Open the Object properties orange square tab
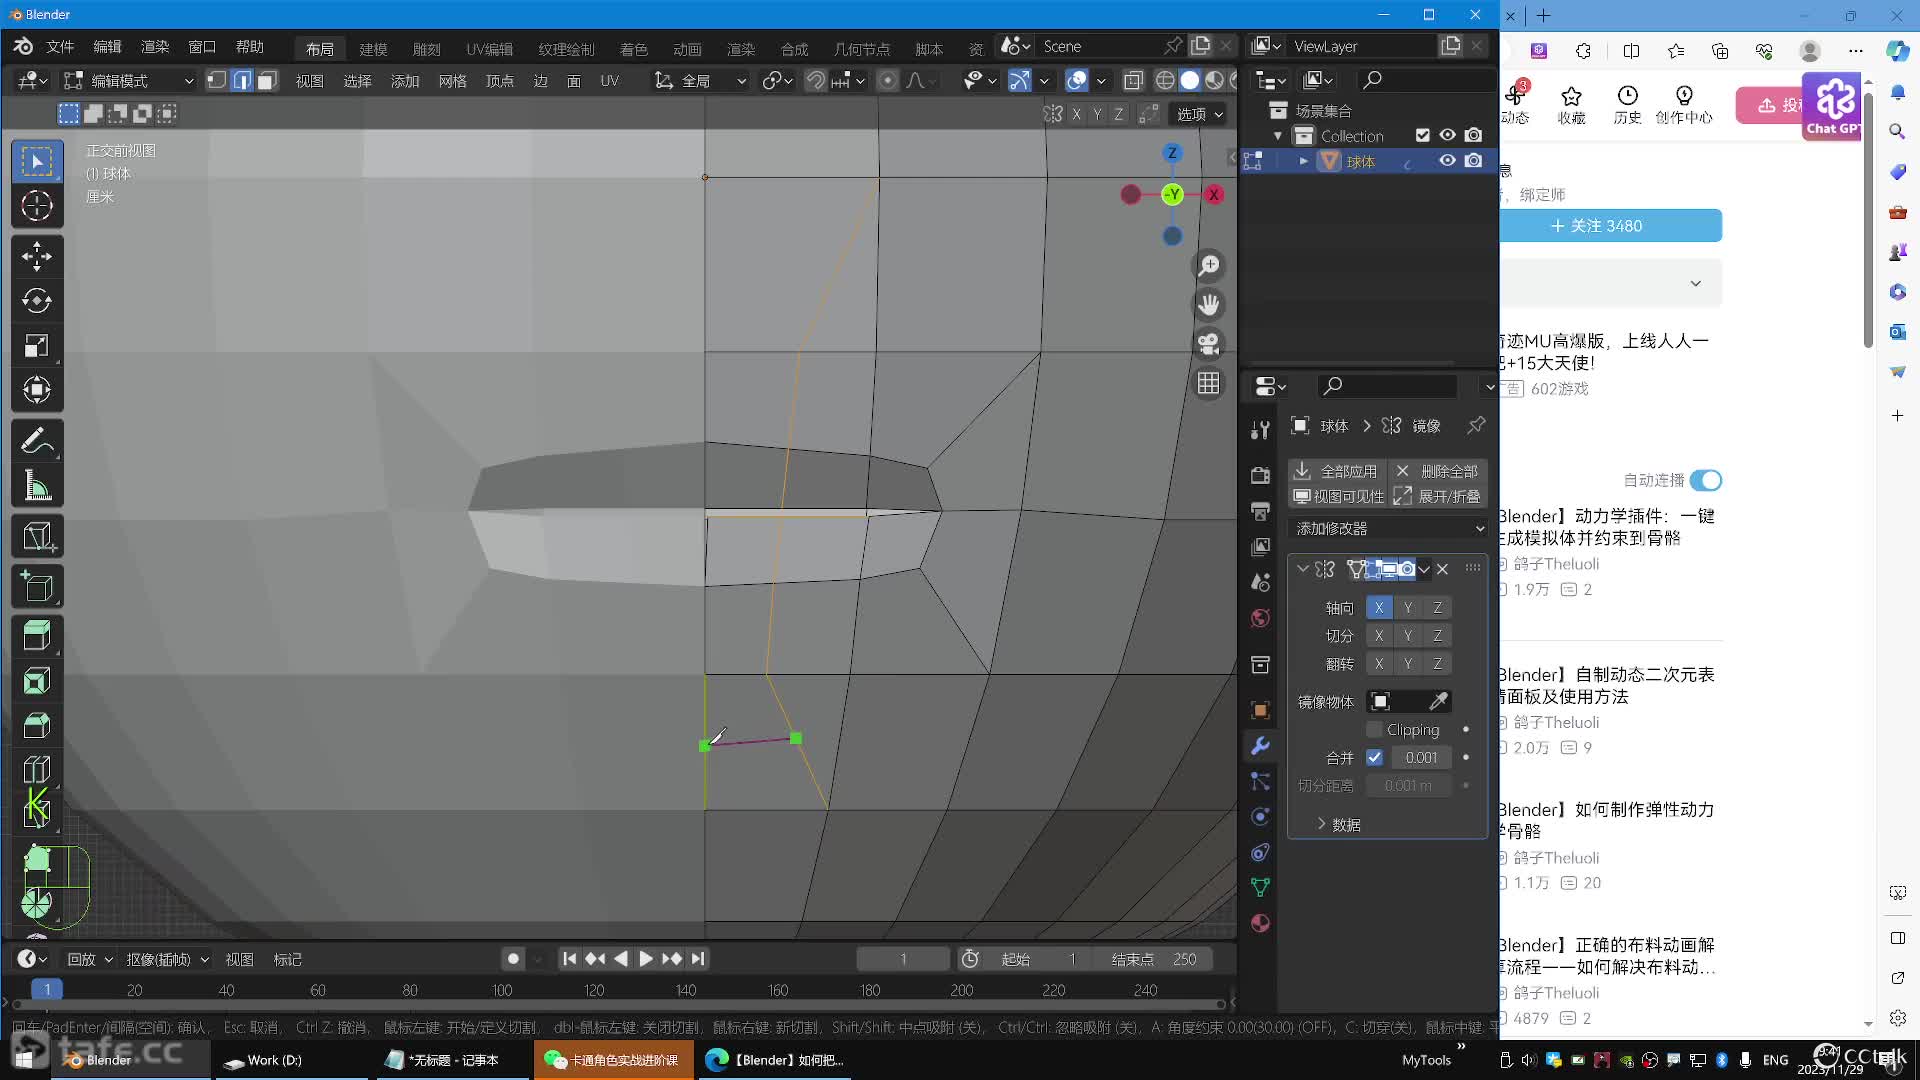 click(1260, 710)
